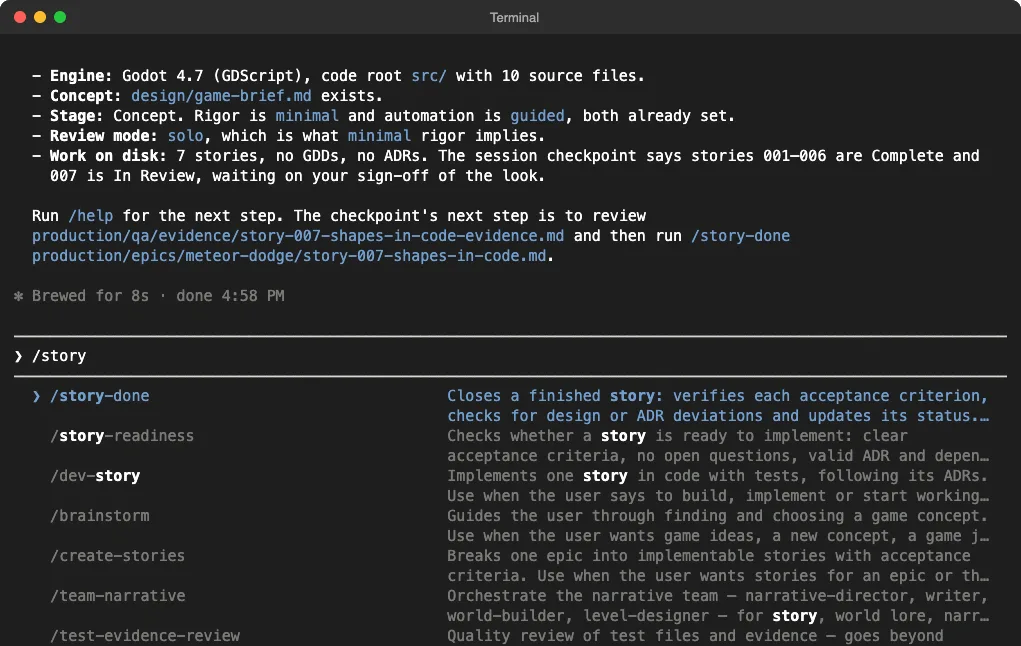1021x646 pixels.
Task: Click the /story-done link in the response
Action: (x=740, y=236)
